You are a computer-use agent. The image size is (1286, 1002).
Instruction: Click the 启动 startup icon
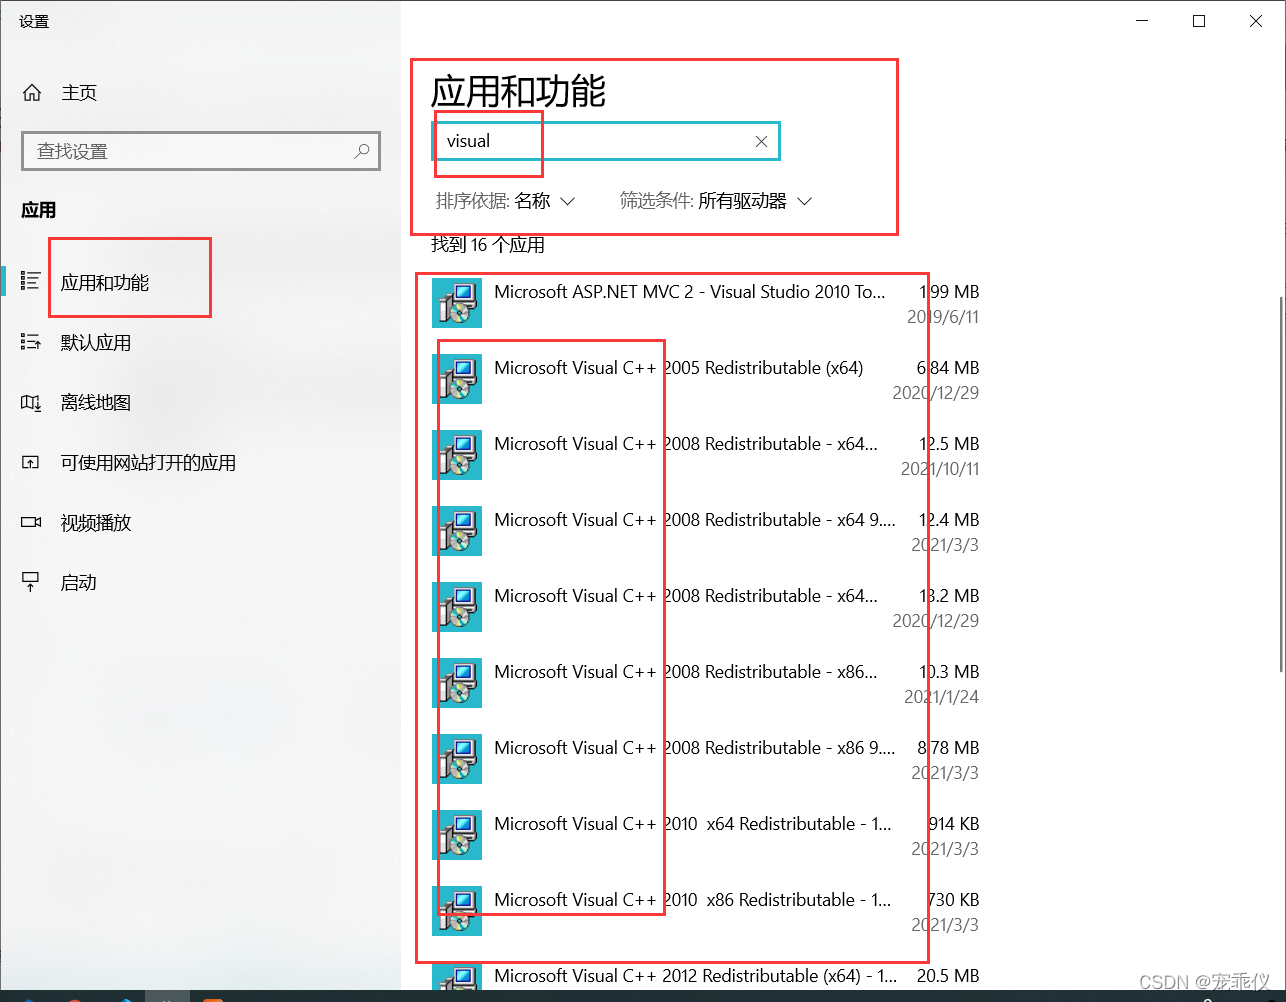coord(31,583)
